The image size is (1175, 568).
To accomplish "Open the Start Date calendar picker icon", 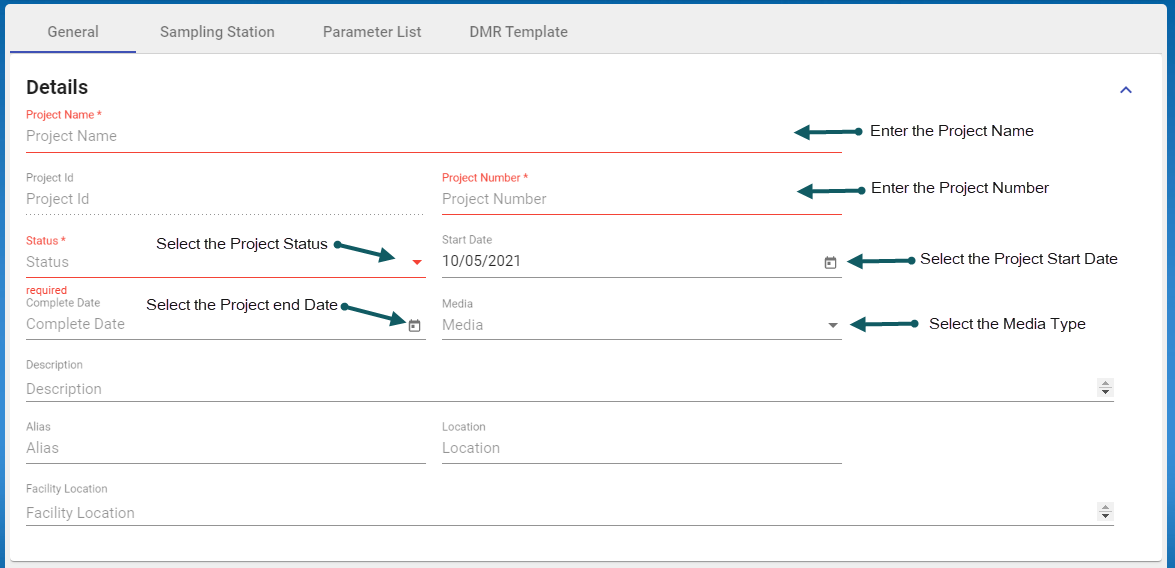I will [x=830, y=263].
